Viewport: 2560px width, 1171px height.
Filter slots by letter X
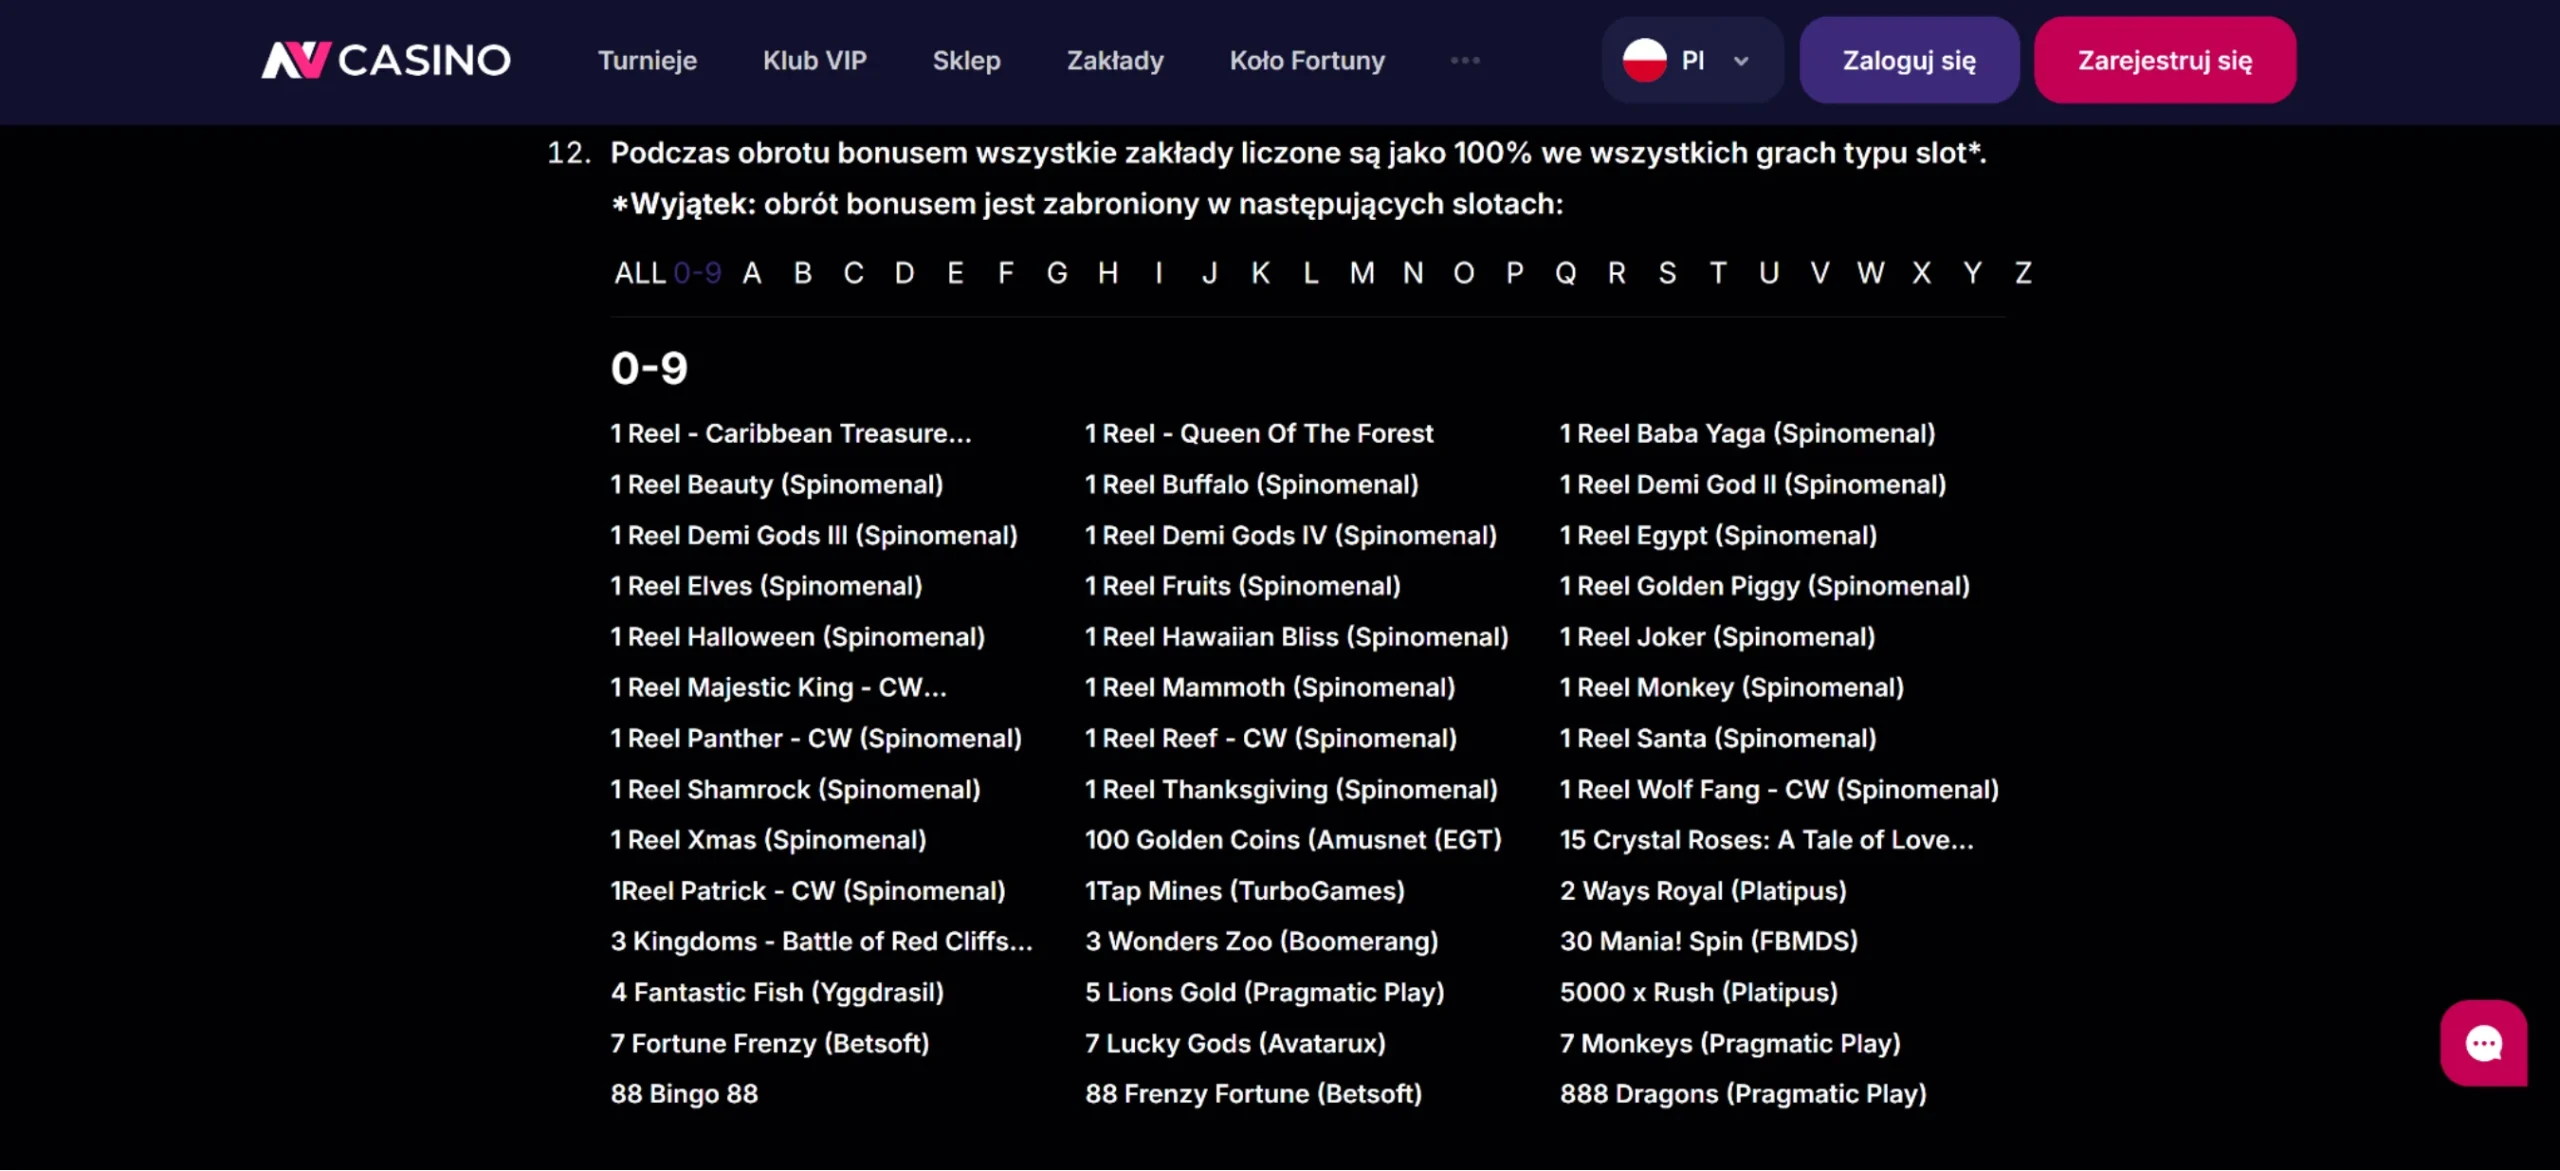pos(1922,273)
